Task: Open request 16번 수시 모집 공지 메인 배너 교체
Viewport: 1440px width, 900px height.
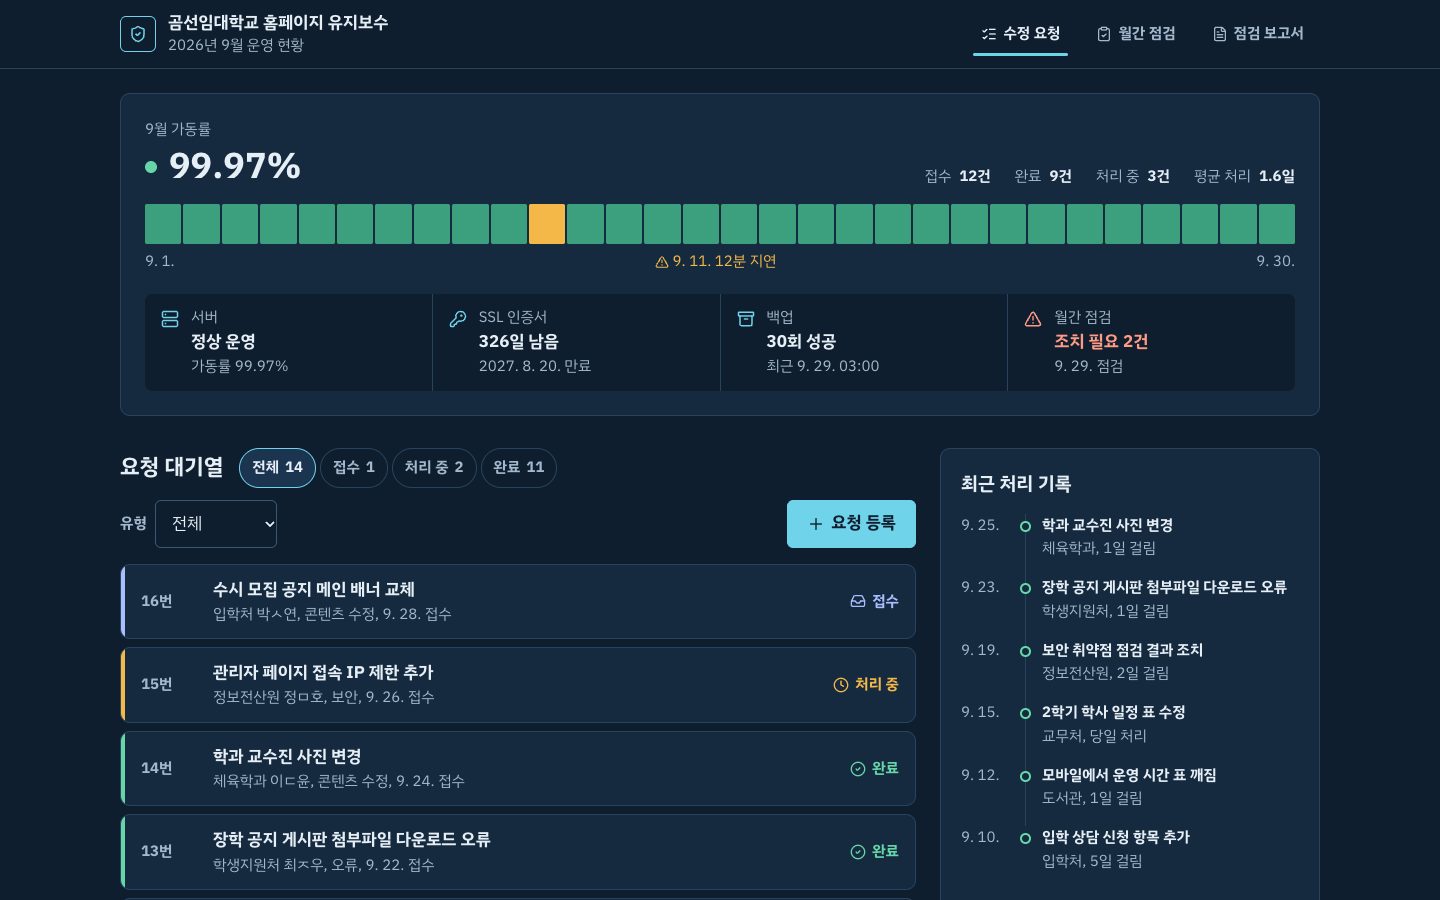Action: point(518,601)
